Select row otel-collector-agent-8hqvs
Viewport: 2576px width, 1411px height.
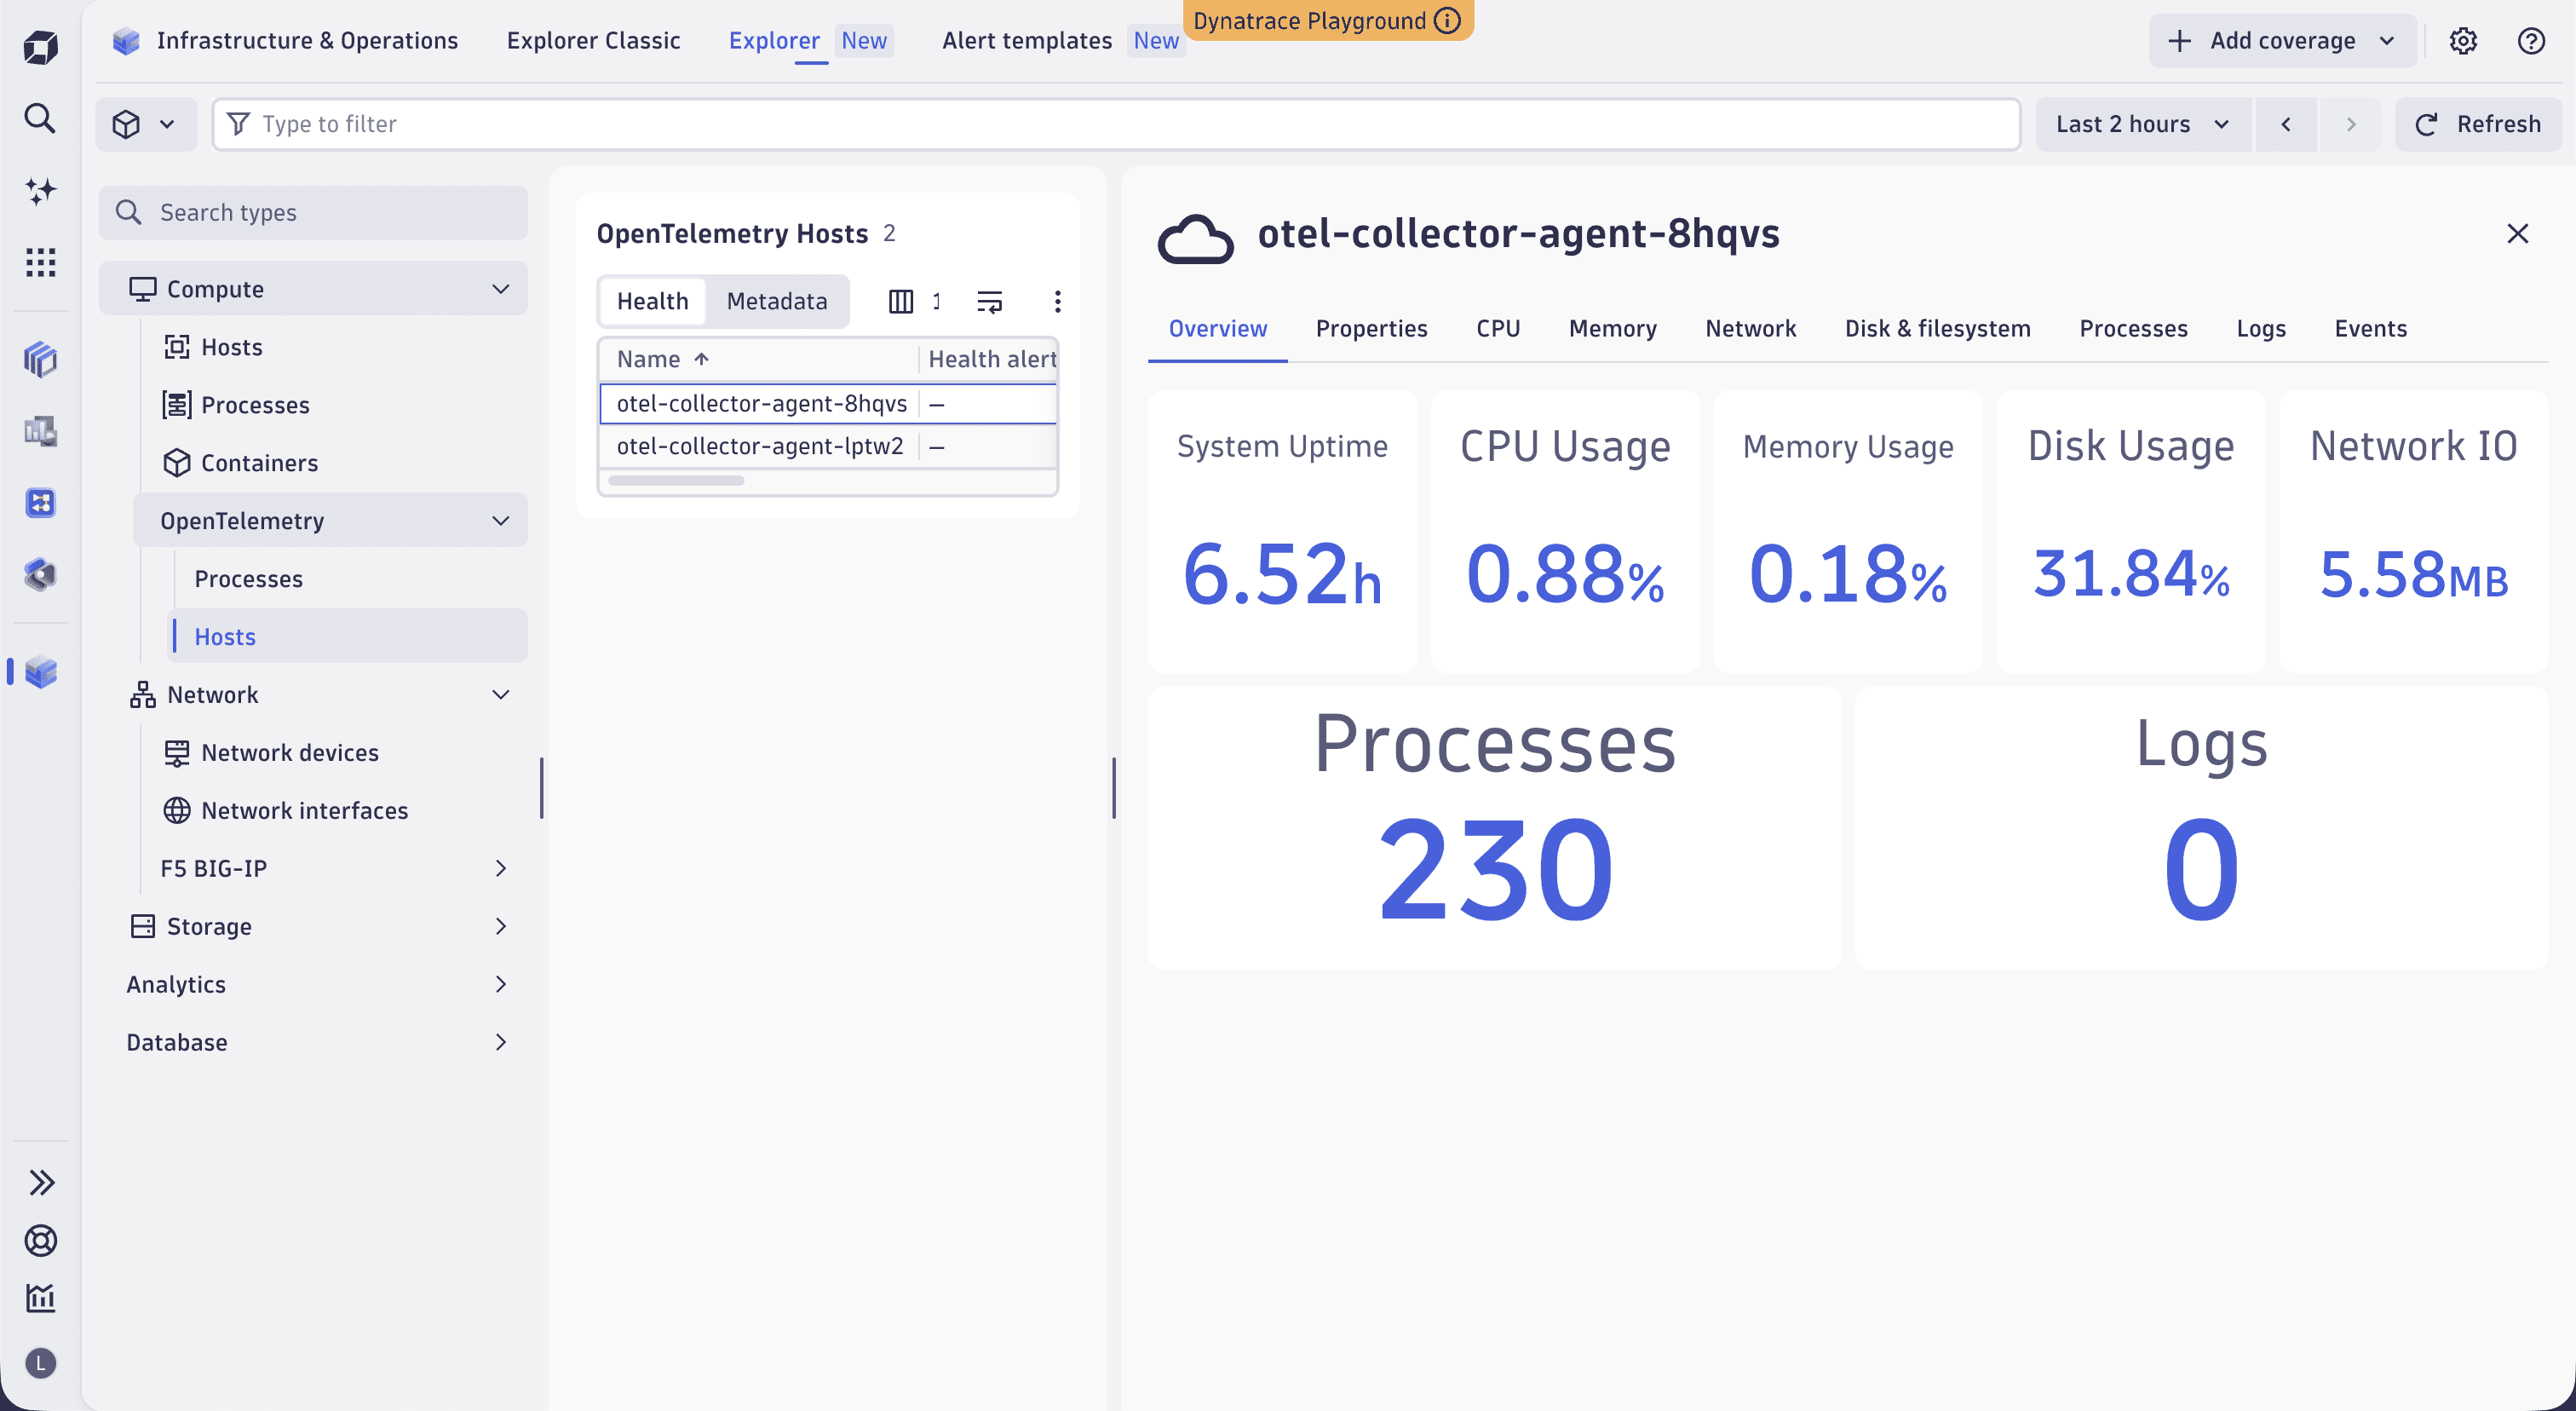(828, 404)
